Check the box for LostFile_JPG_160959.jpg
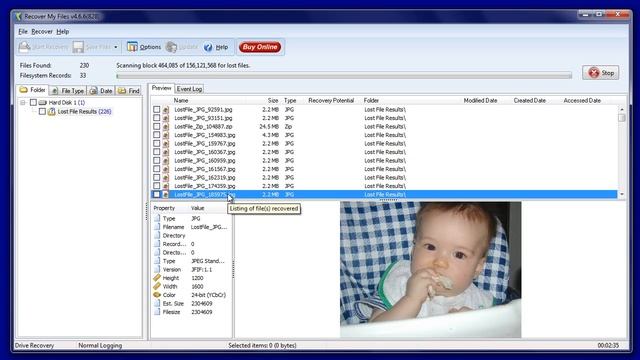 click(157, 160)
